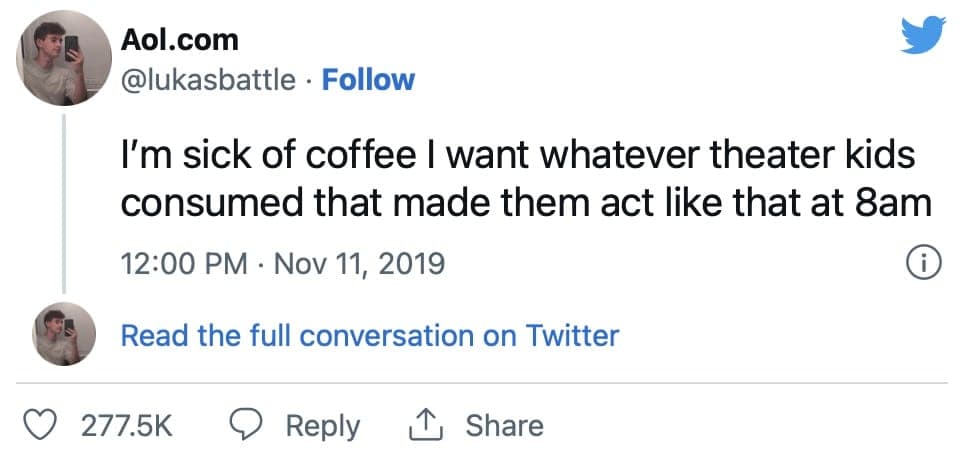Open the small conversation avatar photo
The height and width of the screenshot is (458, 960).
tap(64, 334)
